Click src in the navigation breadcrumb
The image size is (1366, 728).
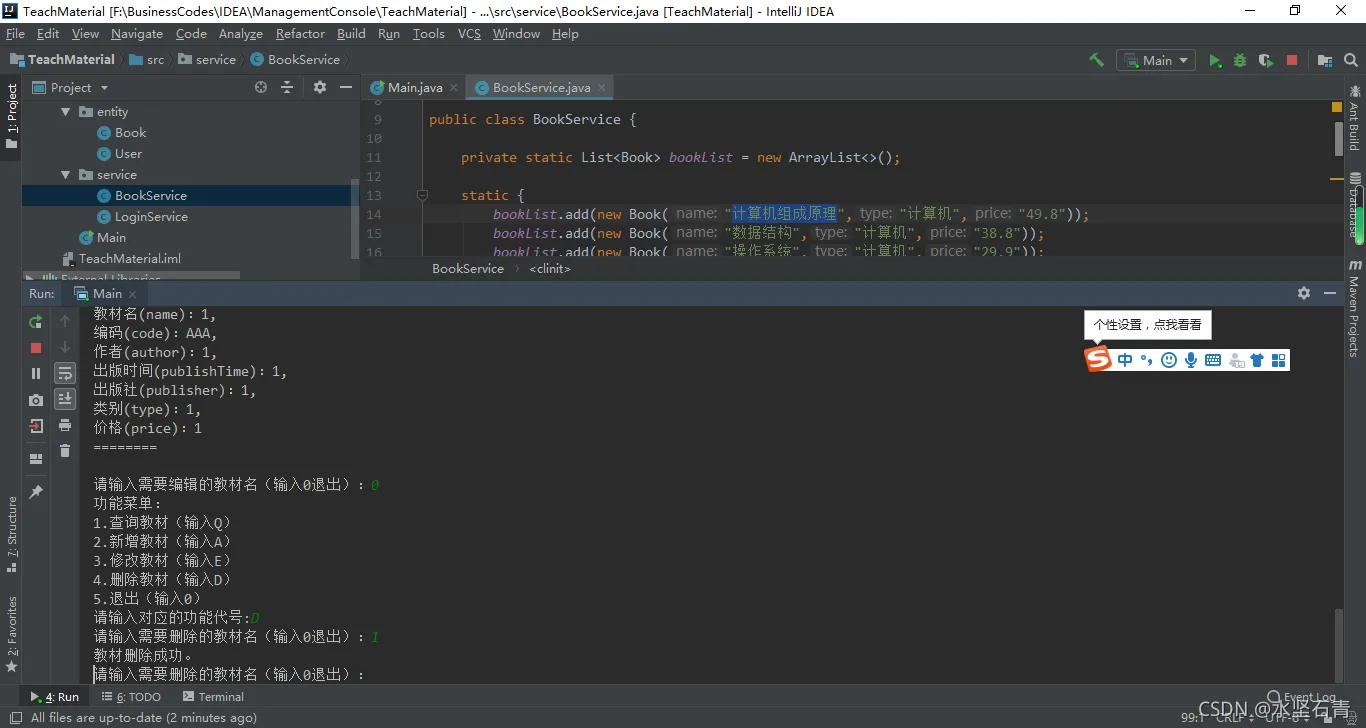coord(146,60)
